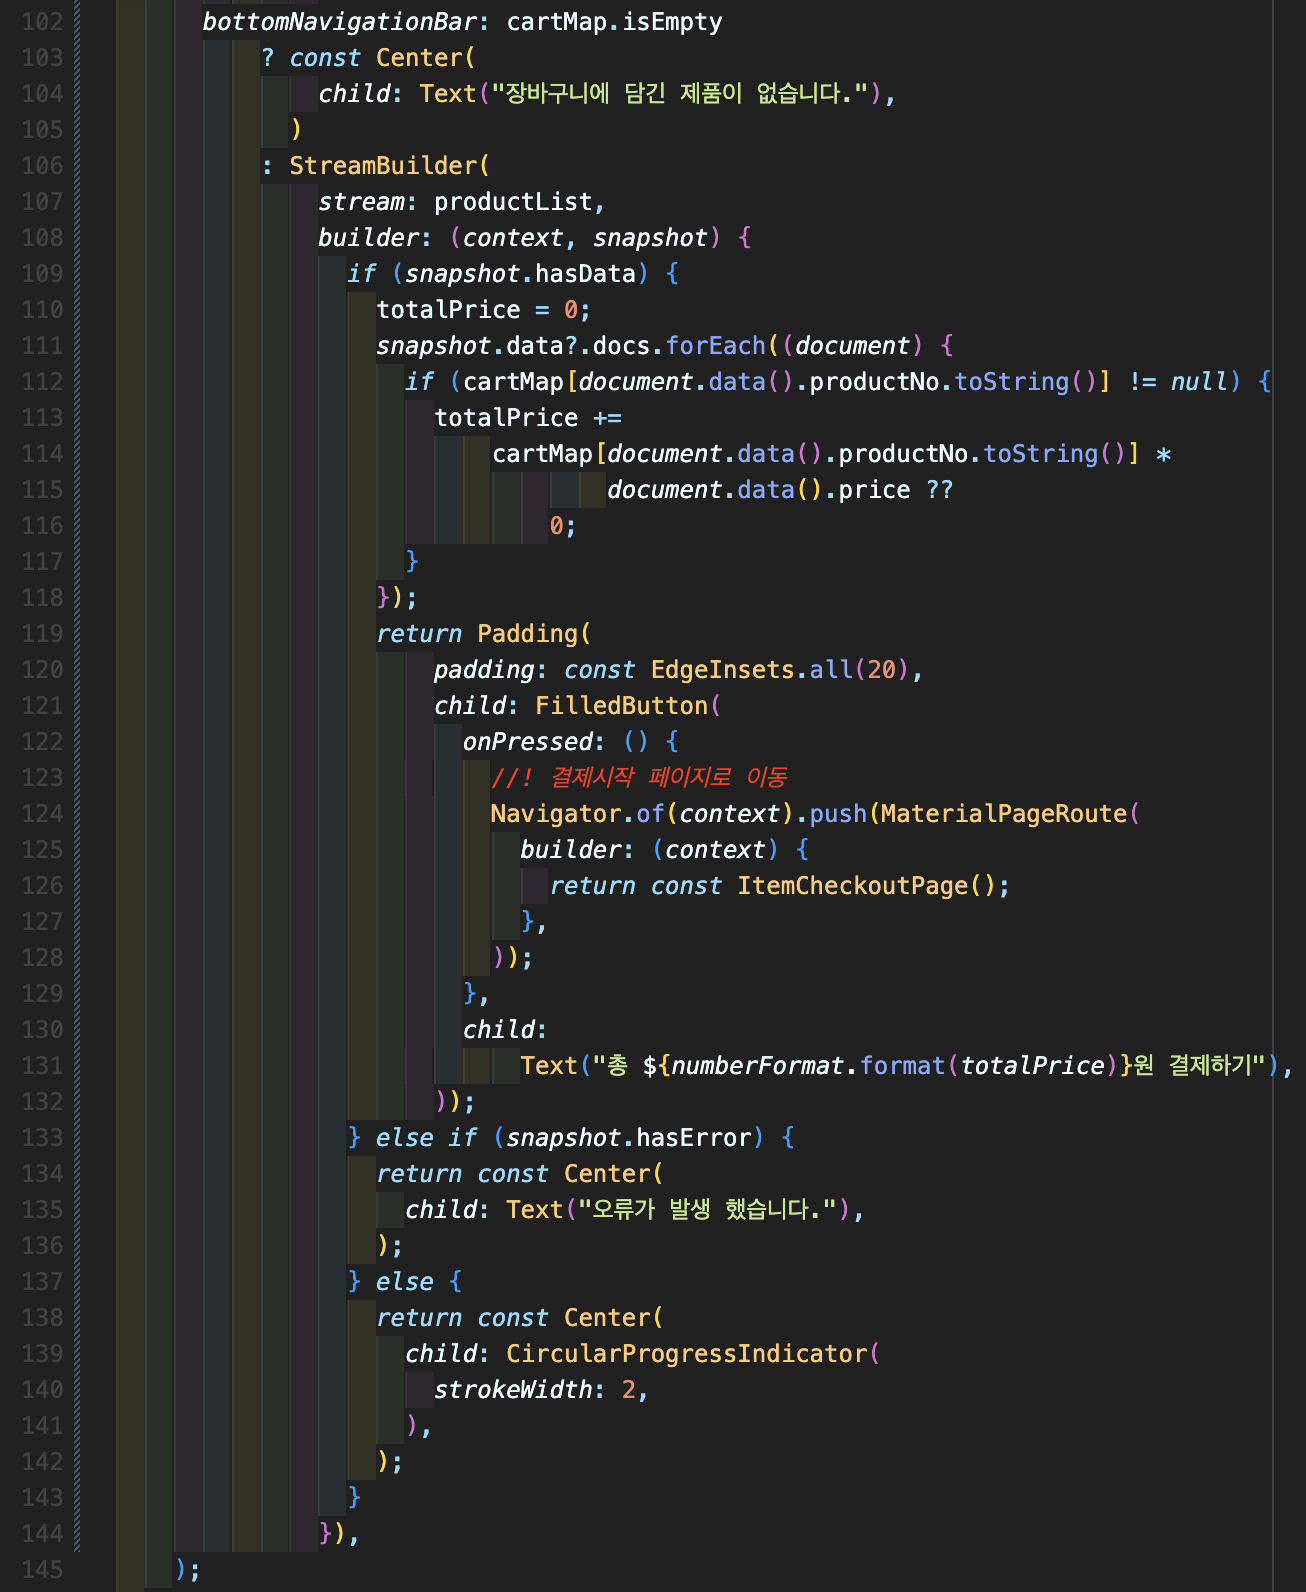Click the MaterialPageRoute( constructor
Image resolution: width=1306 pixels, height=1592 pixels.
coord(1010,814)
